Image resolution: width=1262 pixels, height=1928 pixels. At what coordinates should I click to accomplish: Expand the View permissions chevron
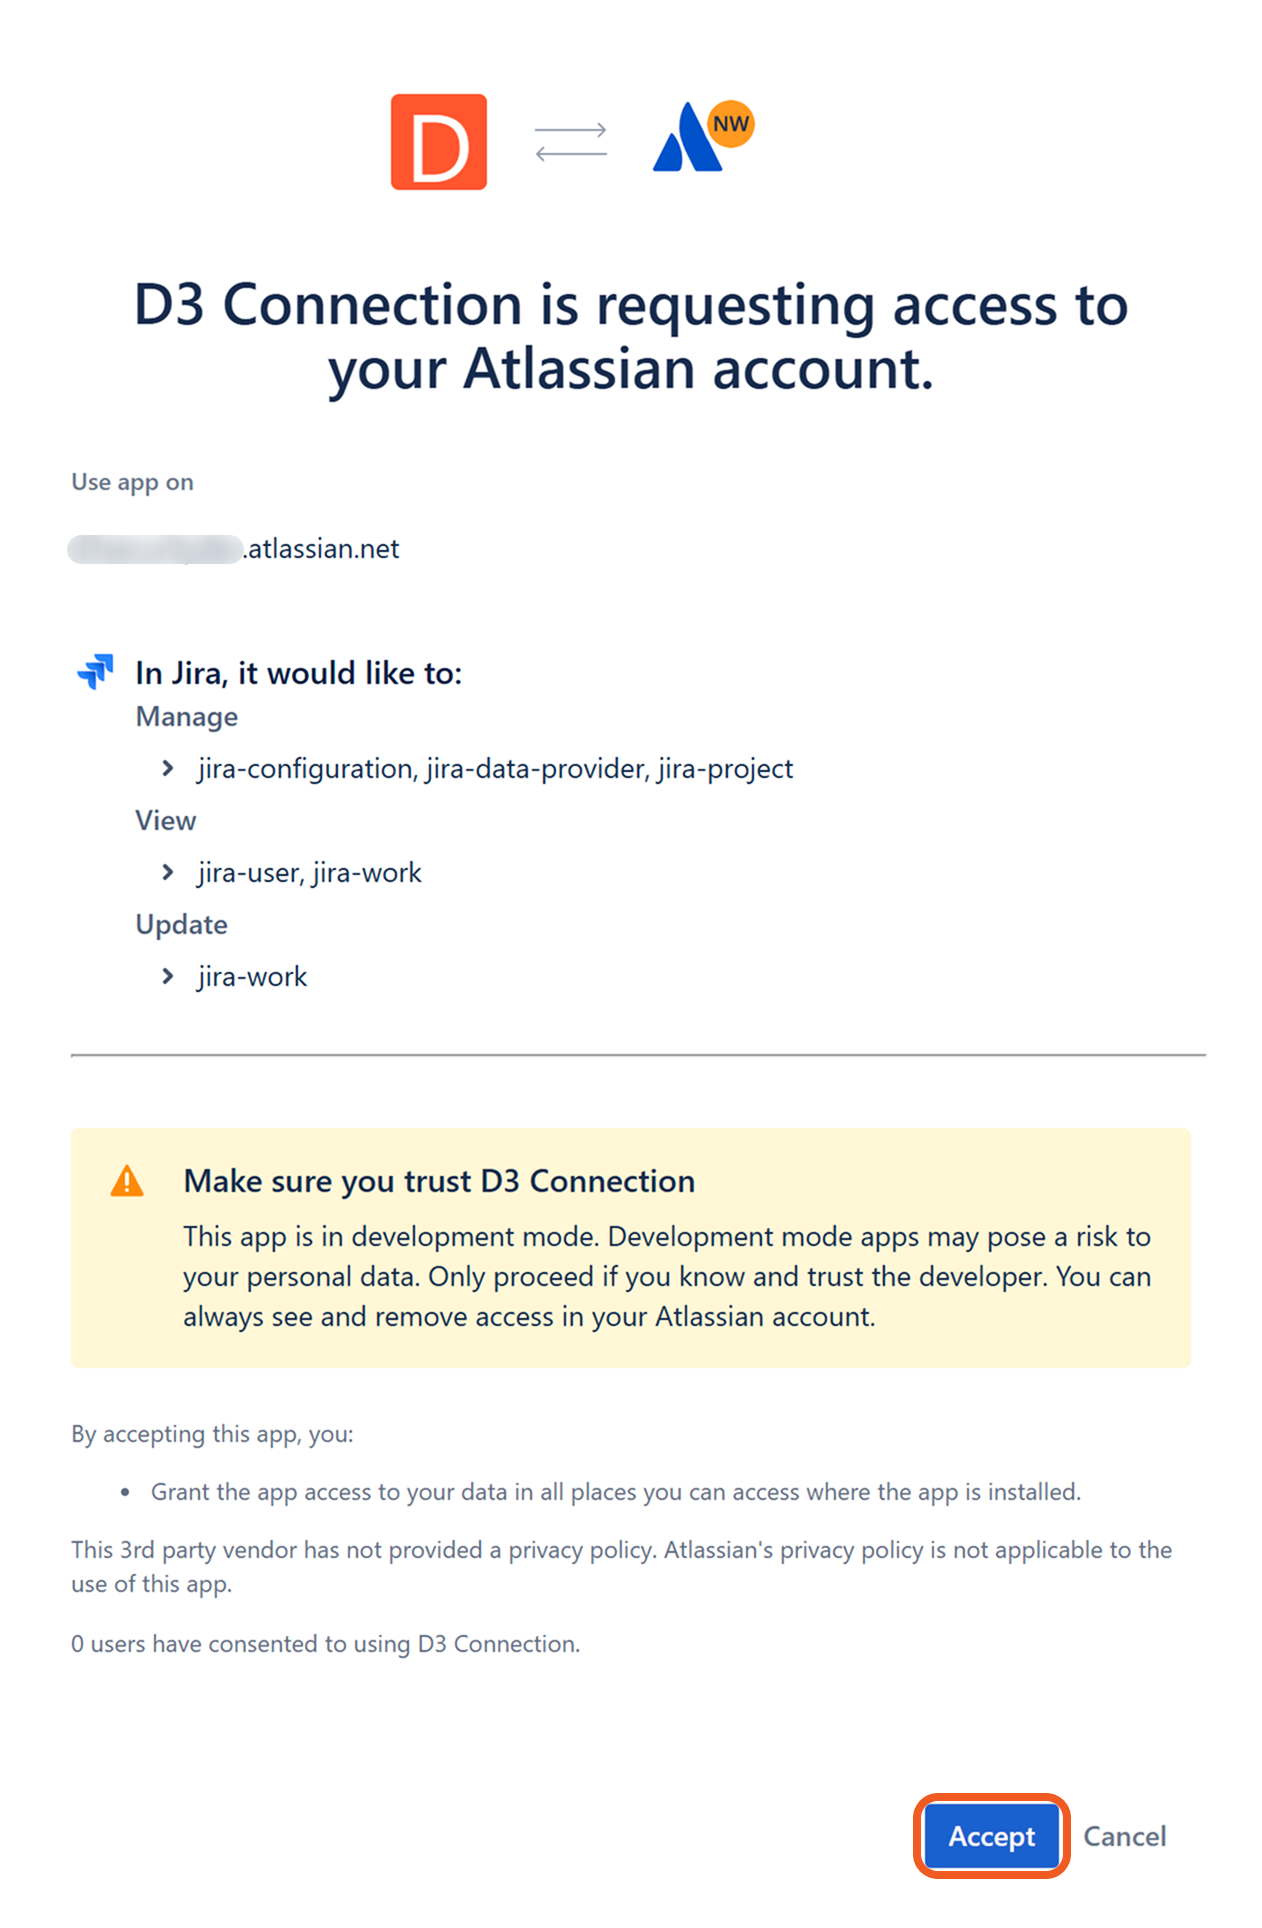click(168, 872)
